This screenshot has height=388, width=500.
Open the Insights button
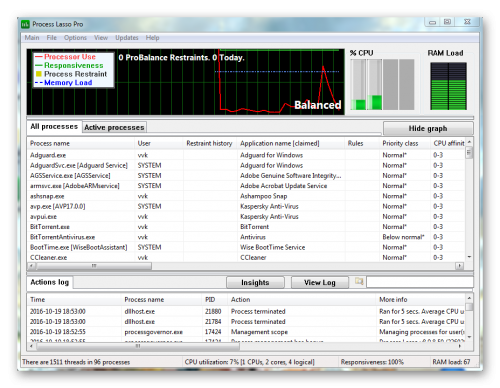pyautogui.click(x=255, y=283)
